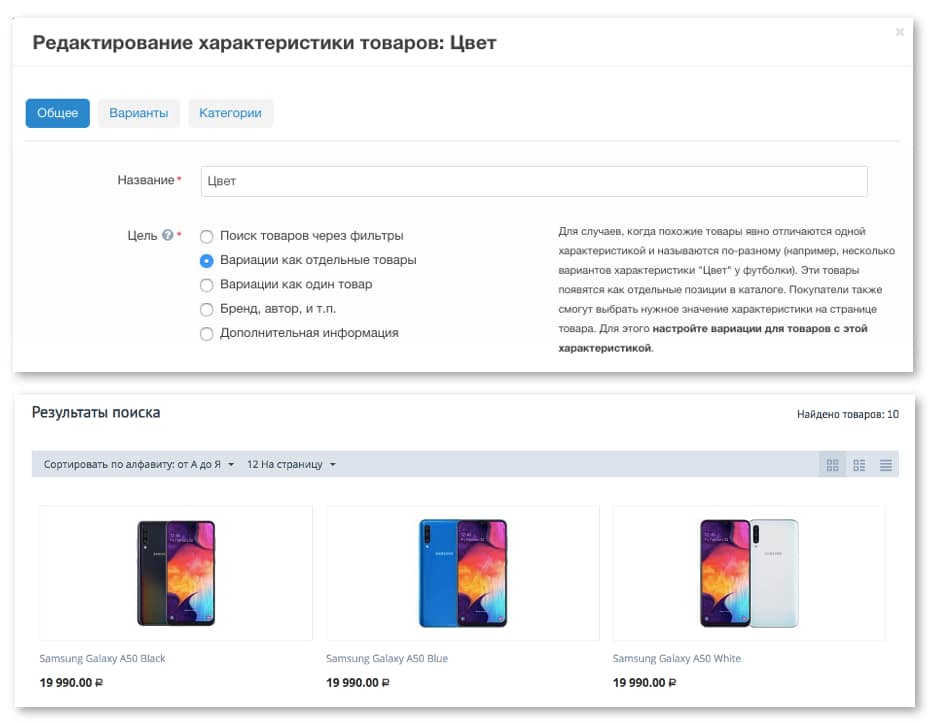Screen dimensions: 929x723
Task: Click the Samsung Galaxy A50 White title
Action: click(x=677, y=659)
